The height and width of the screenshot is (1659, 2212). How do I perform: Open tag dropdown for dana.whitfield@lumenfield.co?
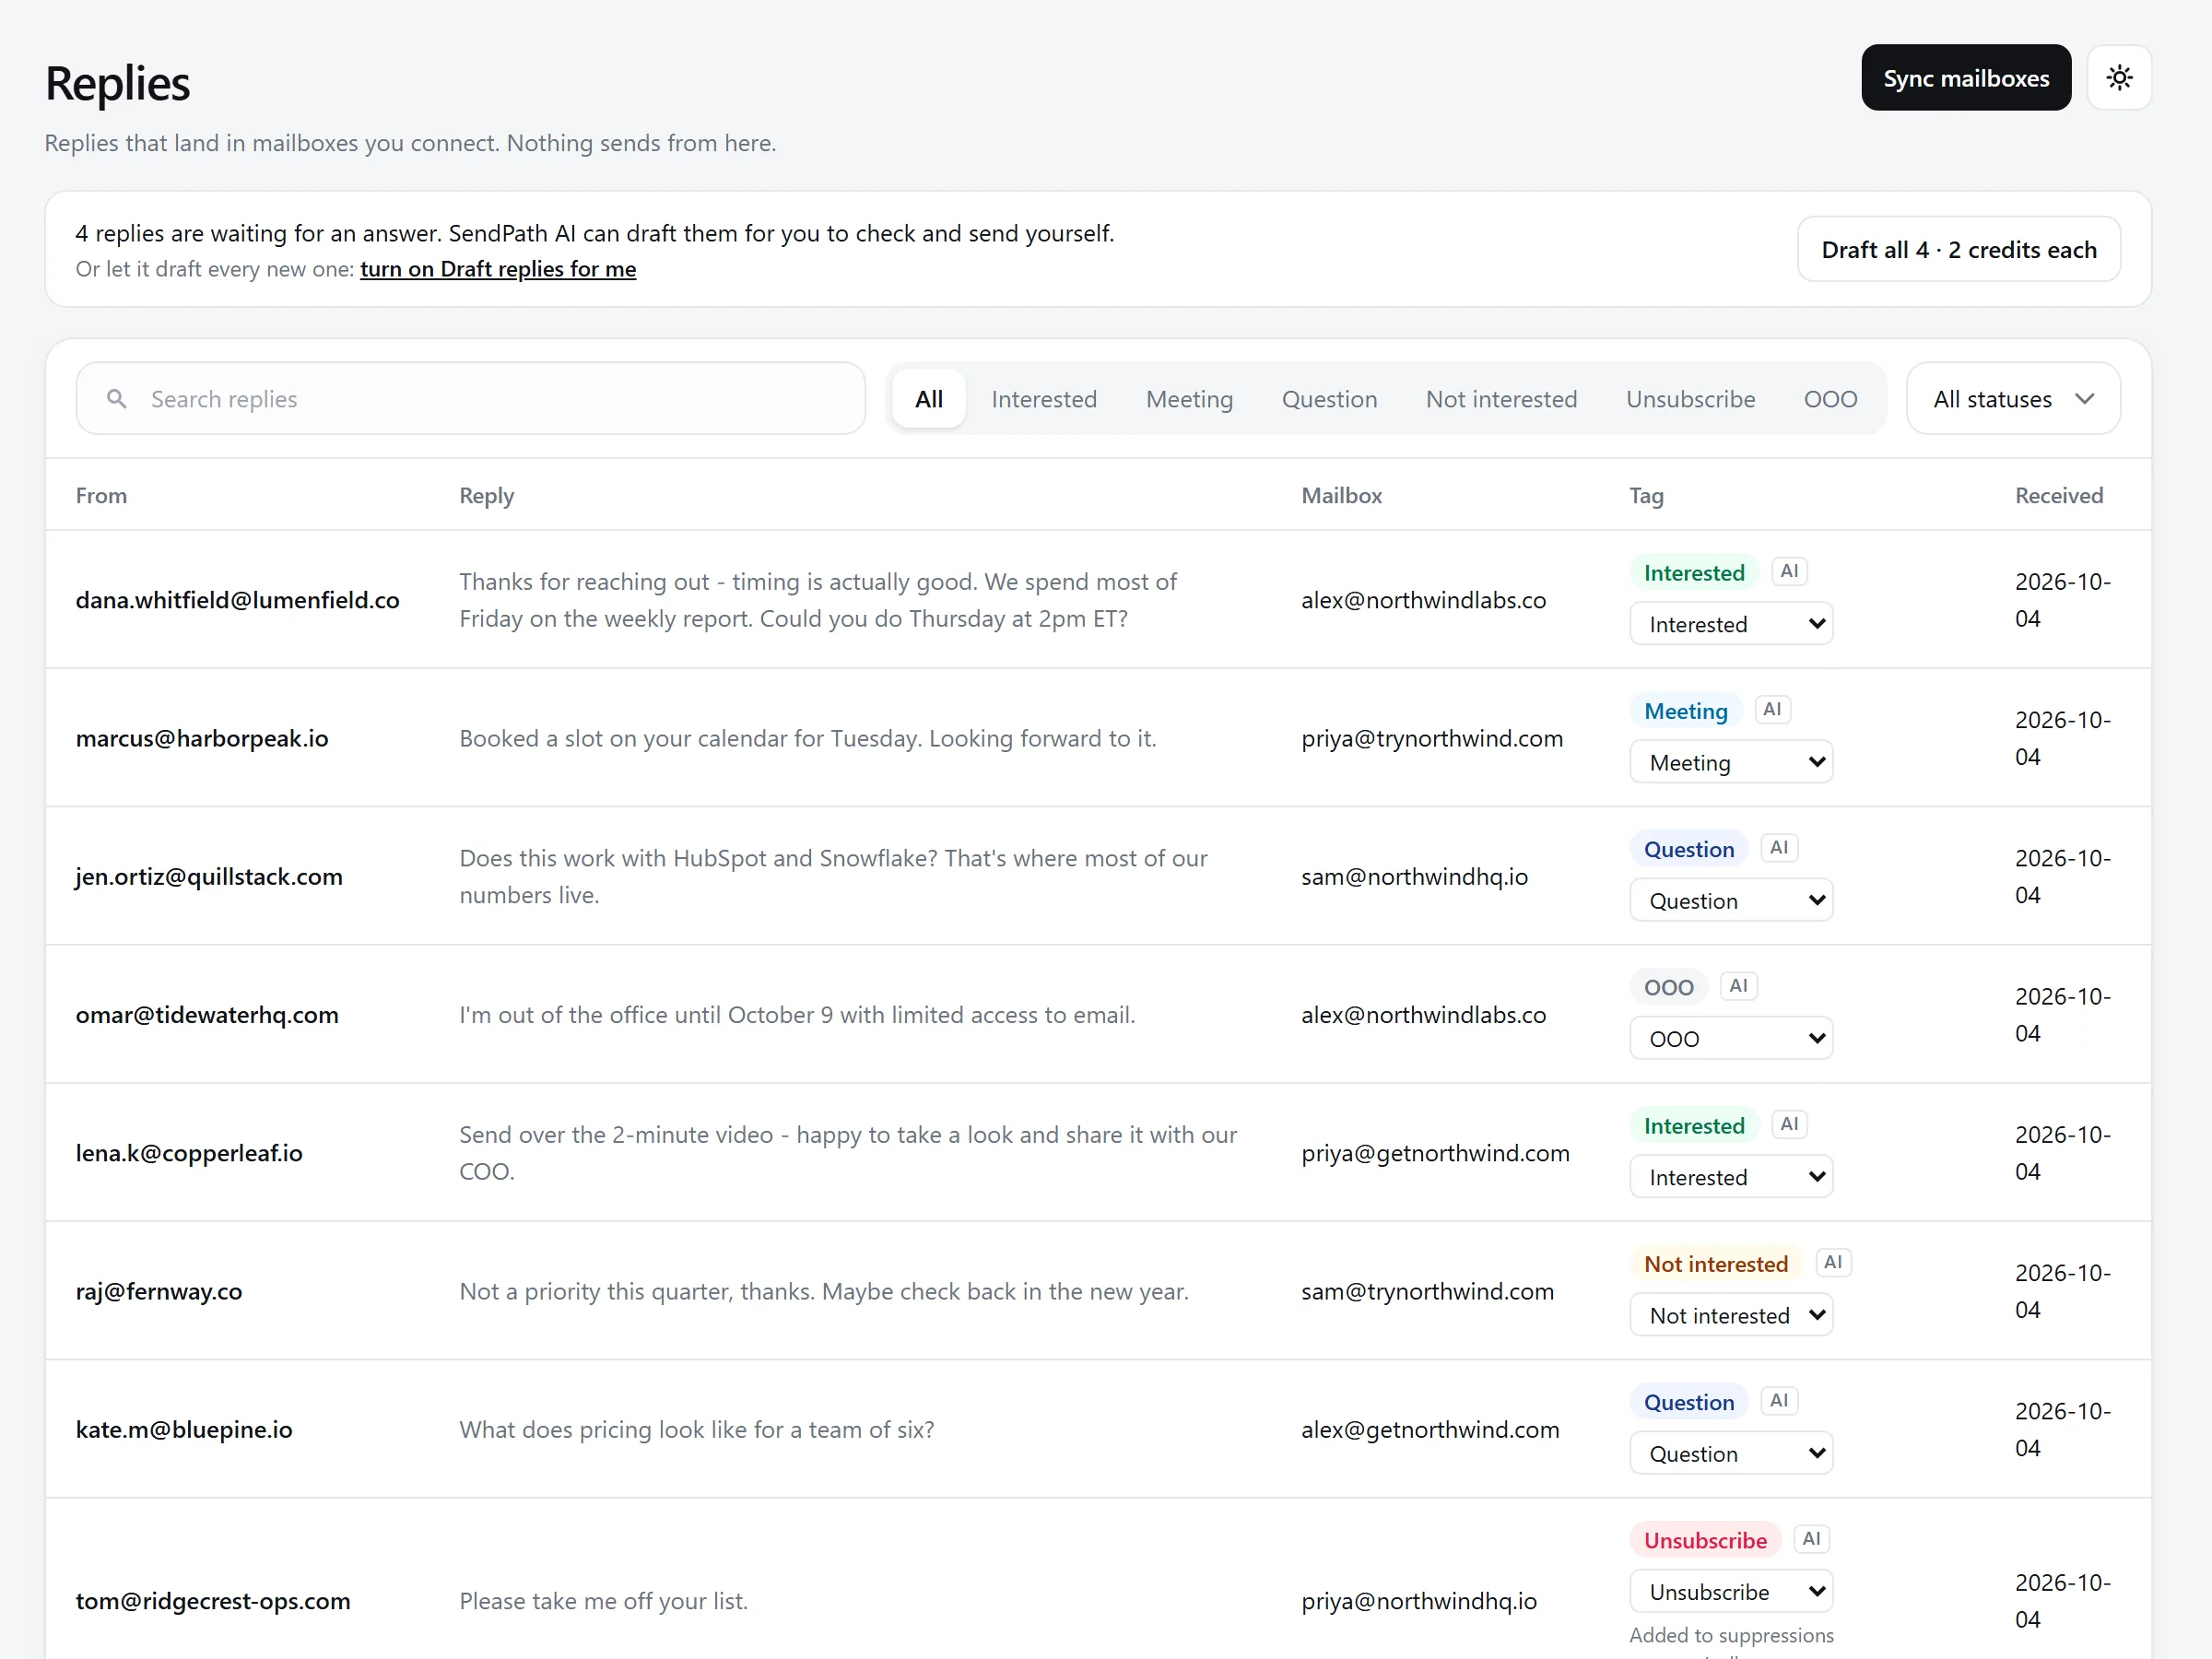[1730, 624]
